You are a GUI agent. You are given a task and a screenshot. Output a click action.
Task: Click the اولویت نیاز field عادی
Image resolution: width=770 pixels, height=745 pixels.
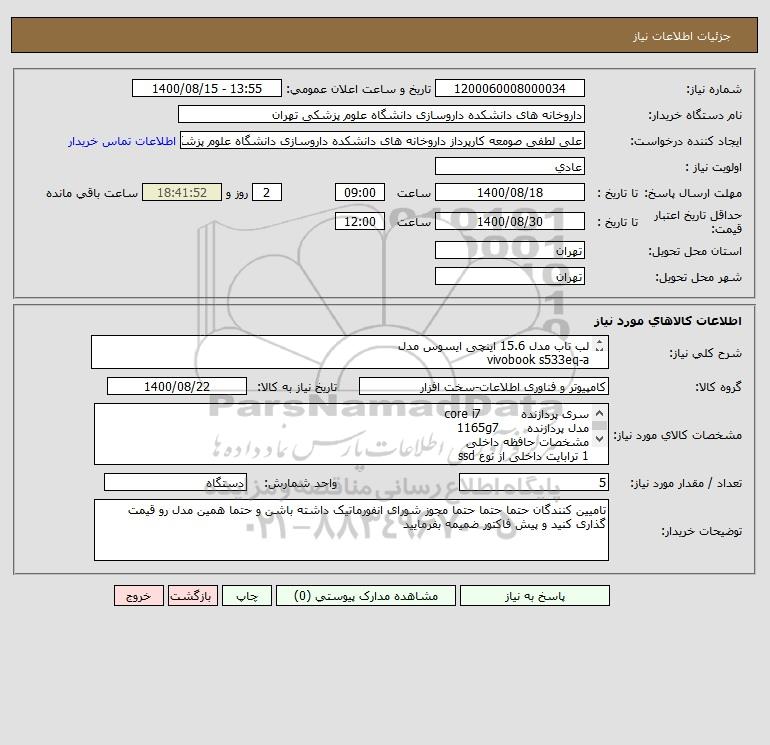point(510,166)
